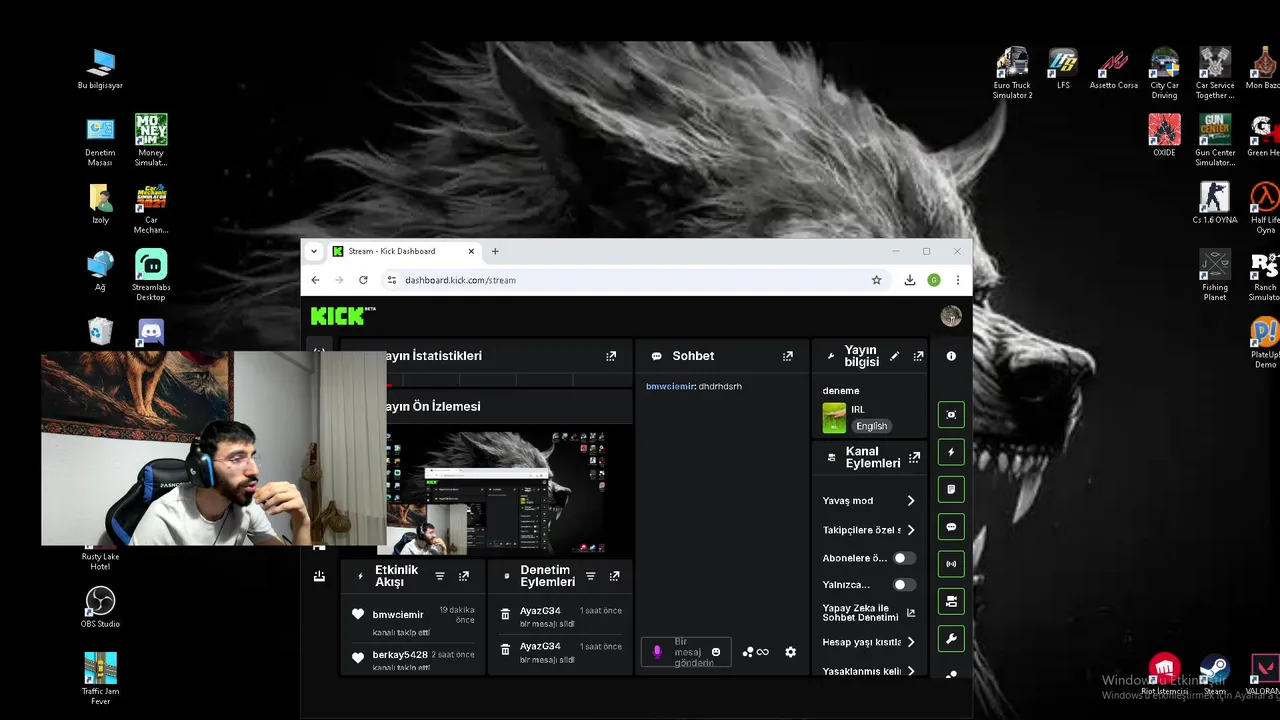Pop out the Etkinlik Akışı panel
Image resolution: width=1280 pixels, height=720 pixels.
click(x=464, y=577)
